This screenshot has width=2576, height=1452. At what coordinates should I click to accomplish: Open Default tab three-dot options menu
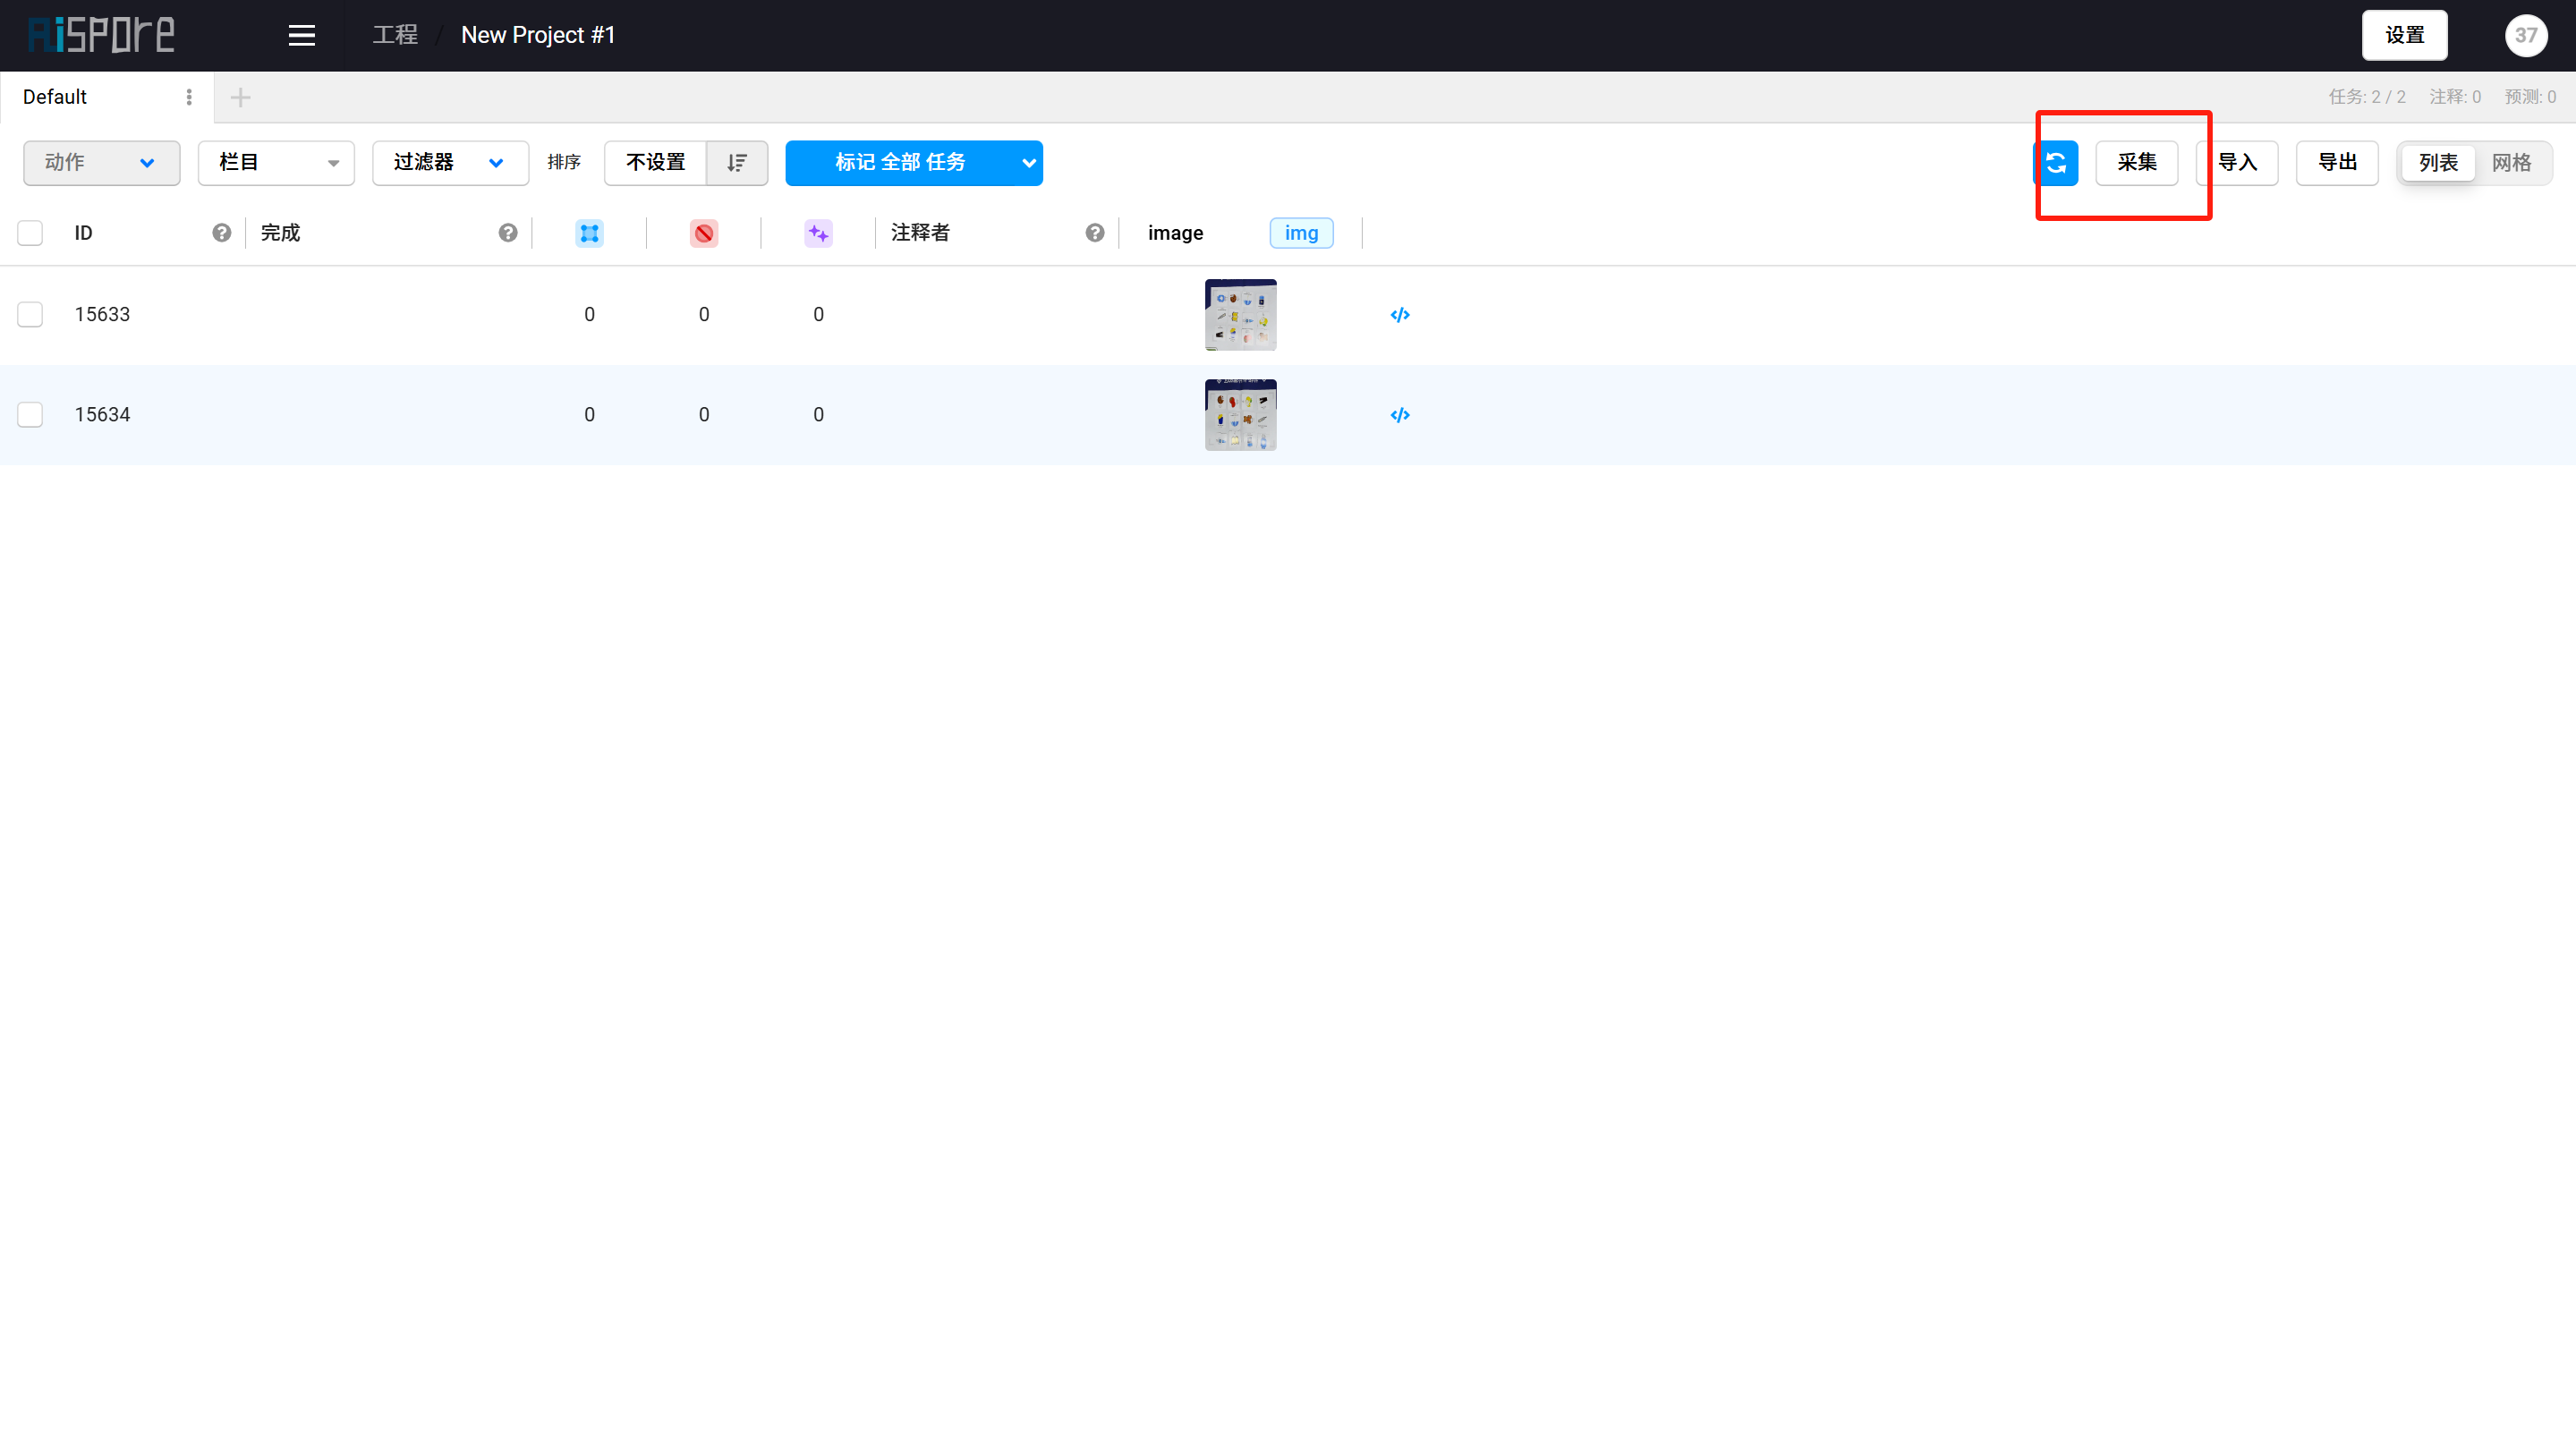pyautogui.click(x=189, y=97)
